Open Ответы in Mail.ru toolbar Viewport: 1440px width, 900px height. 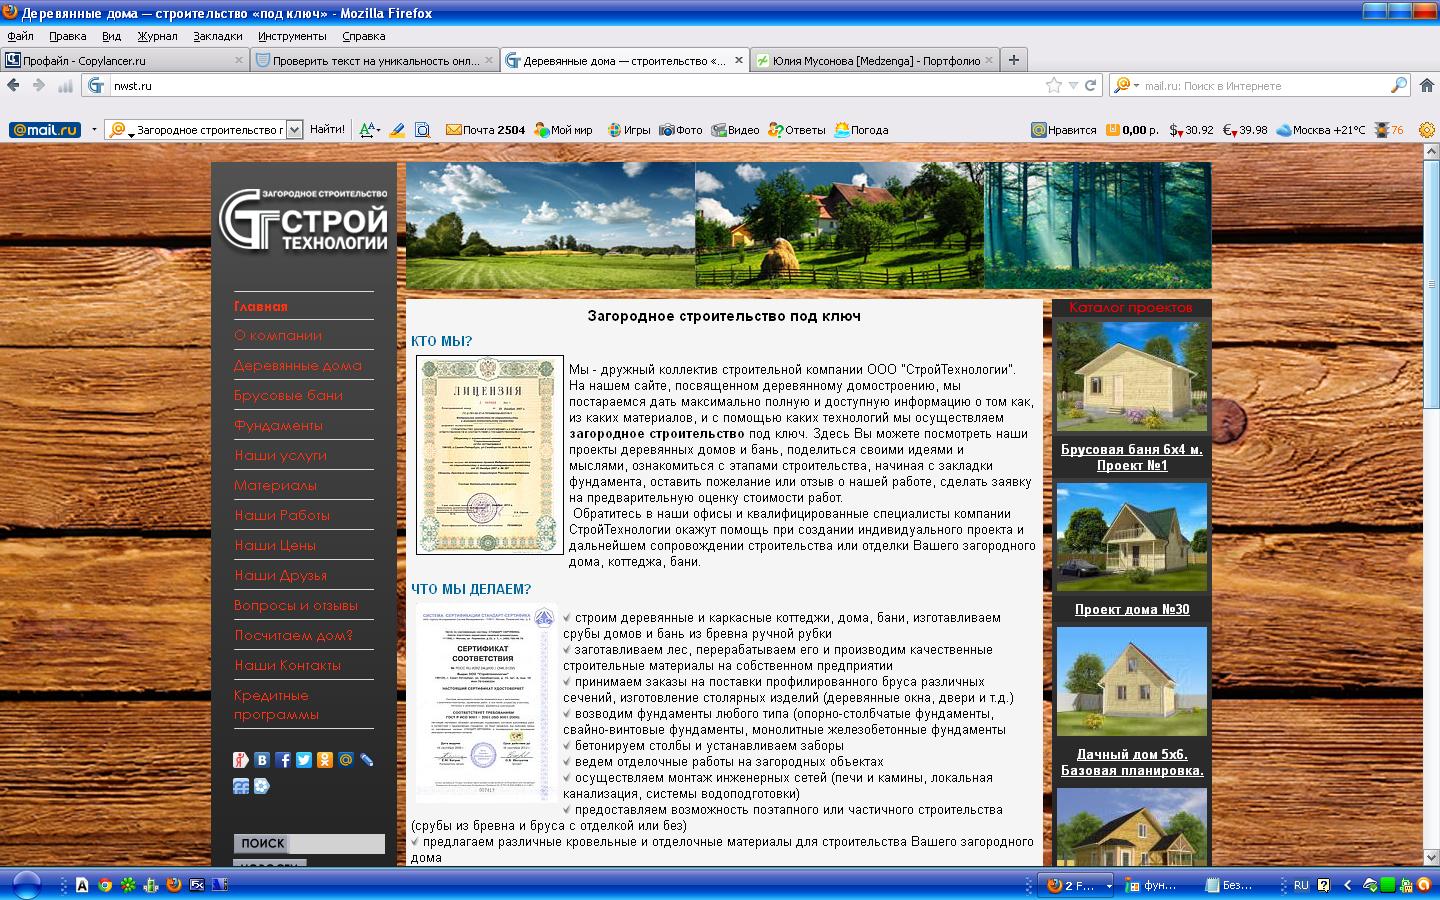797,130
